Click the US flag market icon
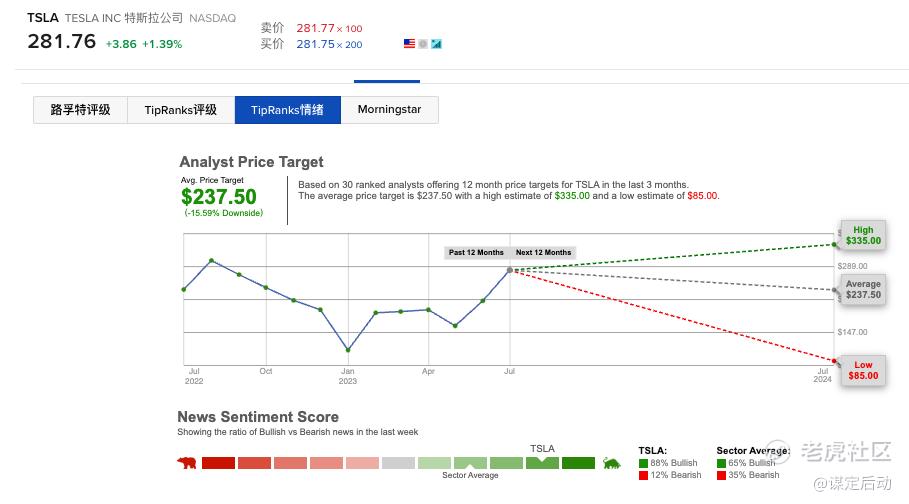The image size is (909, 504). [409, 44]
